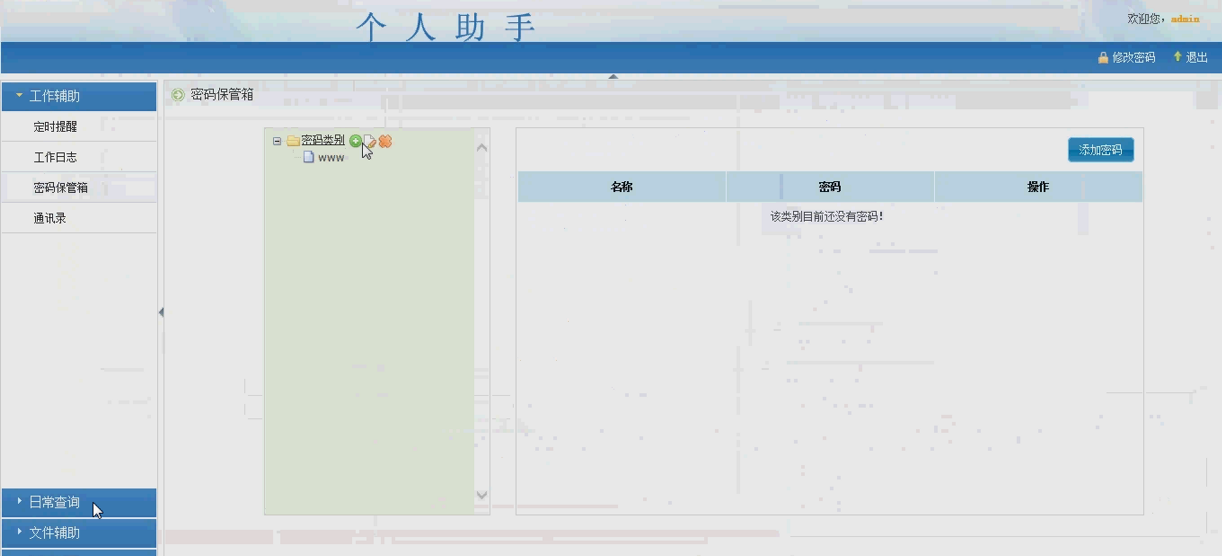Open 定时提醒 menu item
The height and width of the screenshot is (556, 1222).
(x=79, y=127)
